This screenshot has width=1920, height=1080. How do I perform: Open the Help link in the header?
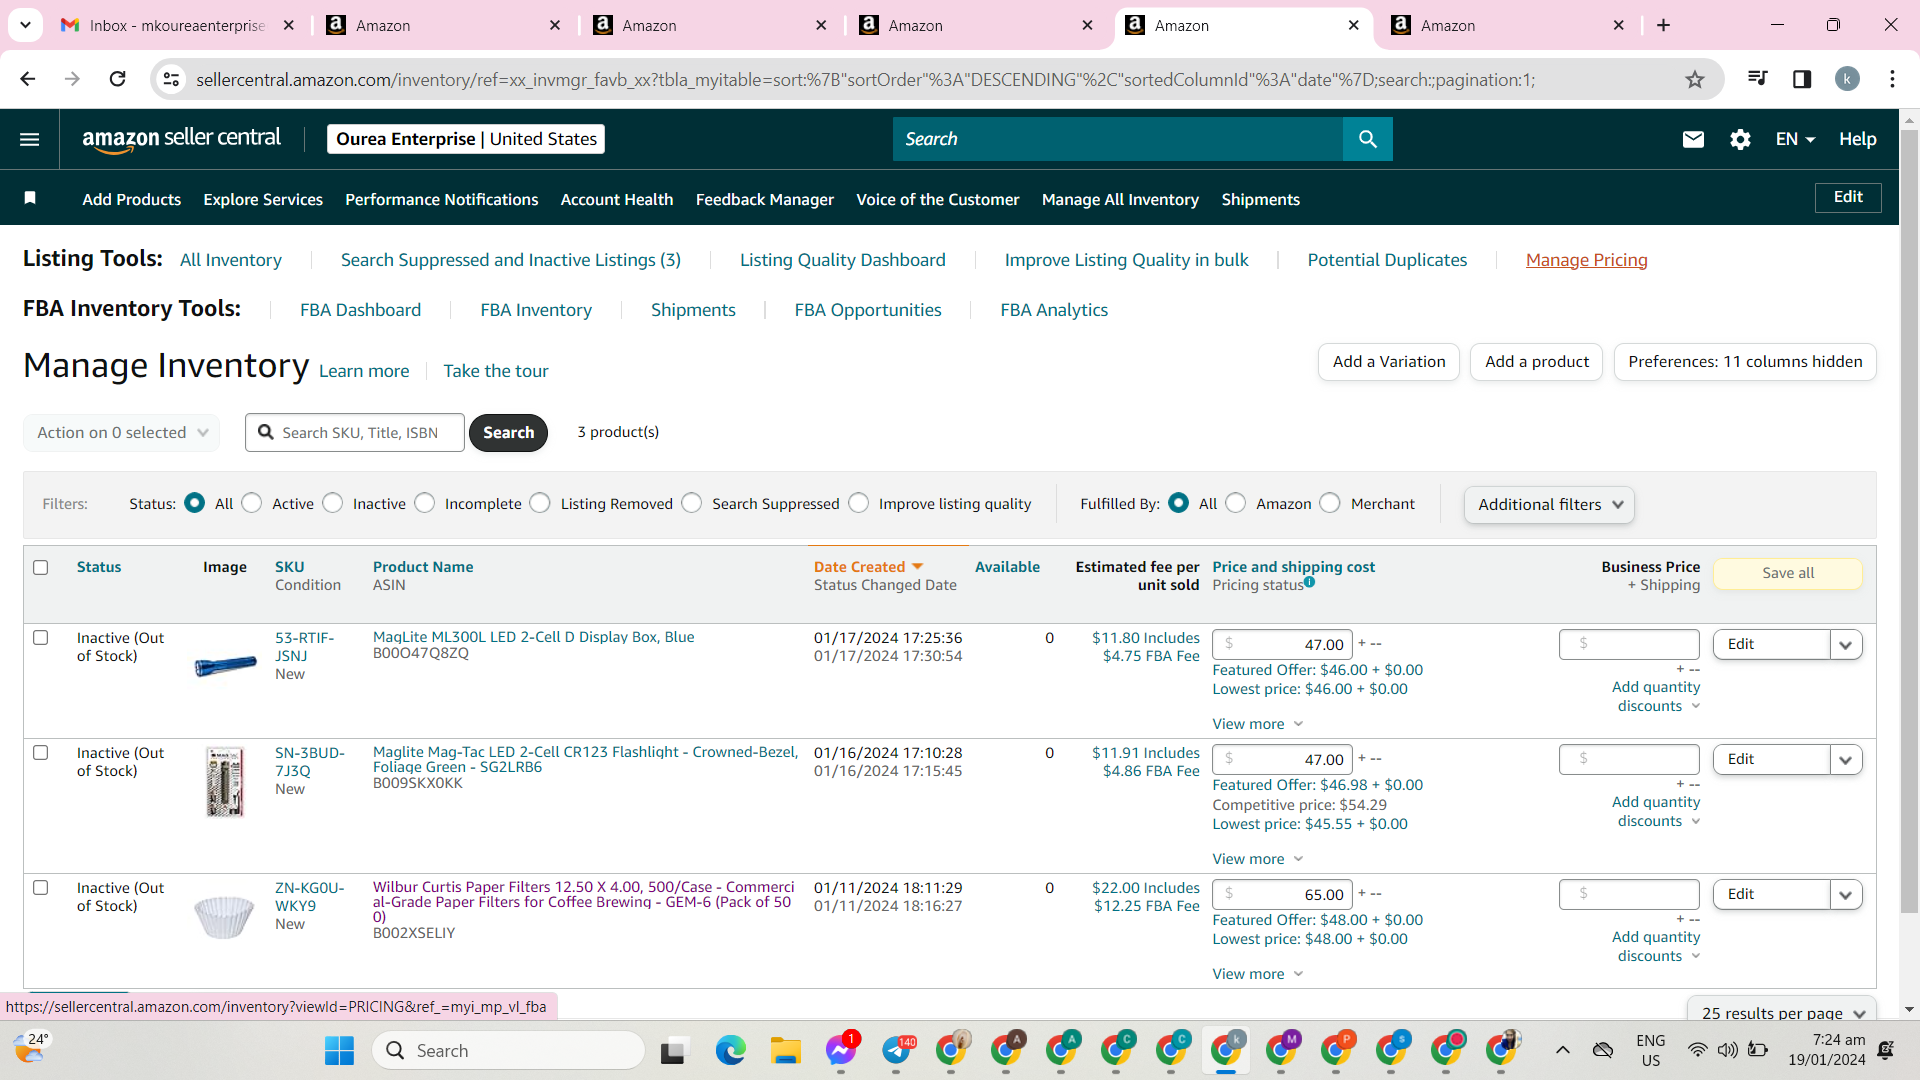(x=1857, y=139)
